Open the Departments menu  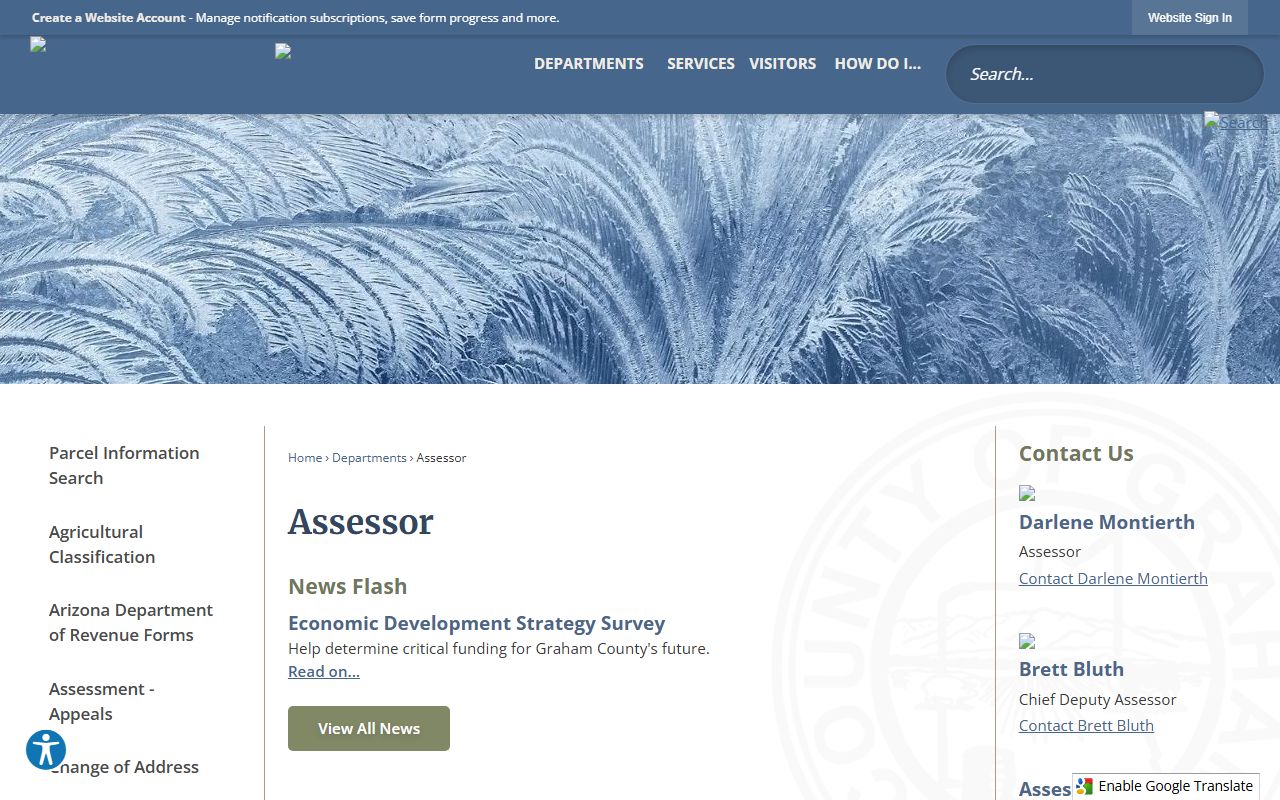tap(588, 63)
